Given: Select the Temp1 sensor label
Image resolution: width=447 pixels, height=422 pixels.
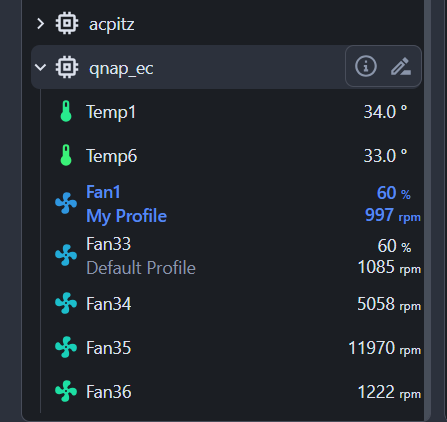Looking at the screenshot, I should [111, 112].
